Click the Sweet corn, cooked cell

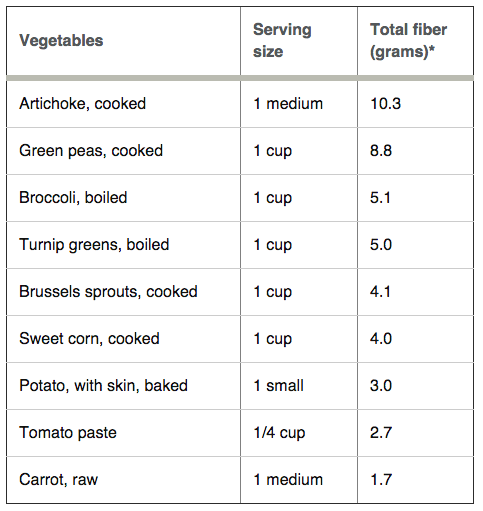pyautogui.click(x=89, y=339)
